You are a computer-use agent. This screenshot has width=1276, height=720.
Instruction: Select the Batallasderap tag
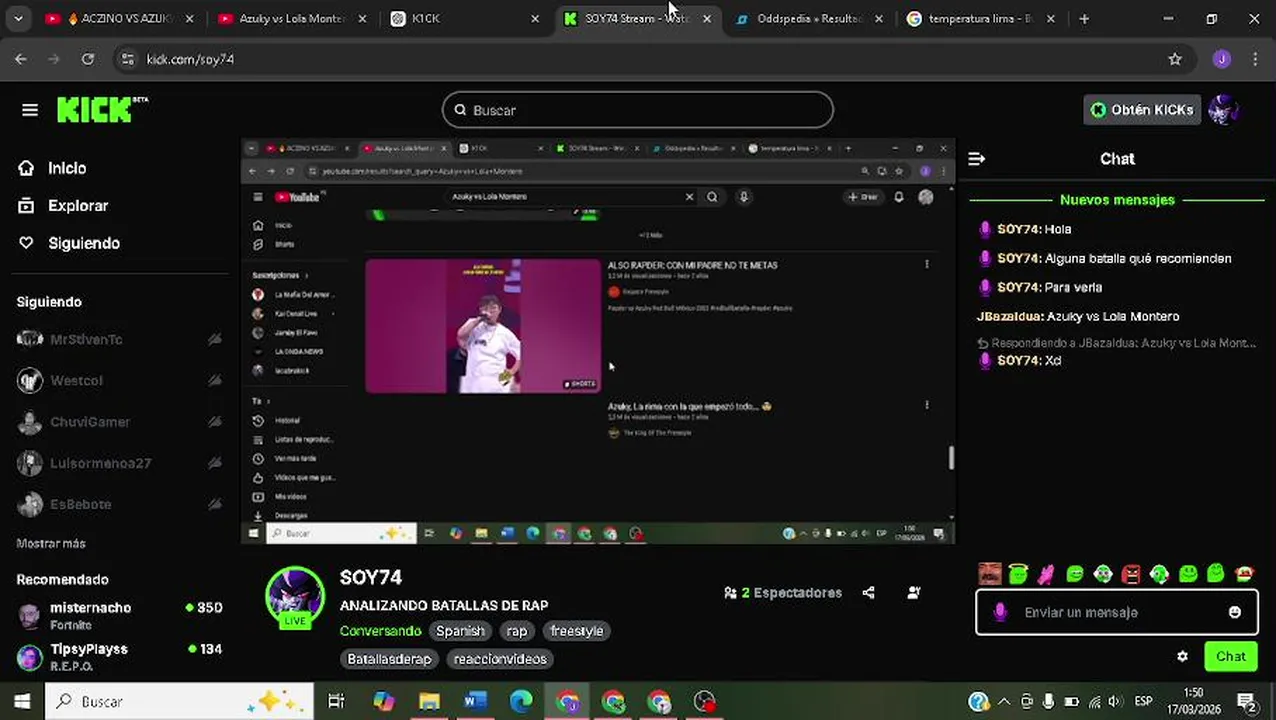389,659
